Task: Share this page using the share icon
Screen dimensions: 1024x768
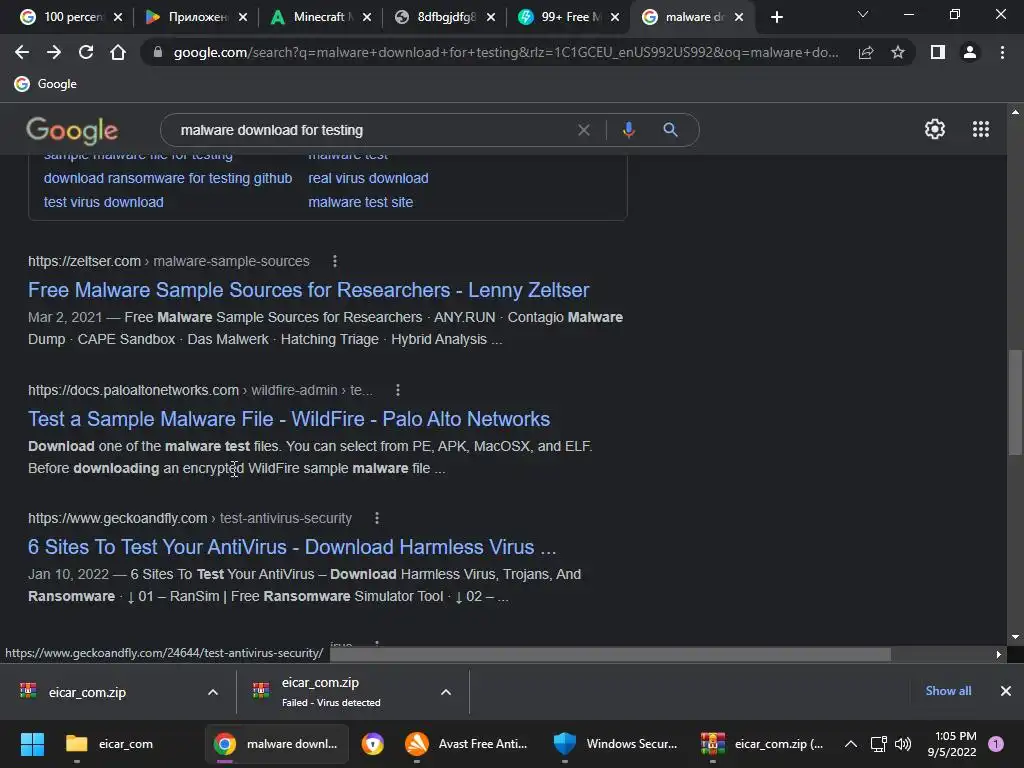Action: click(x=866, y=52)
